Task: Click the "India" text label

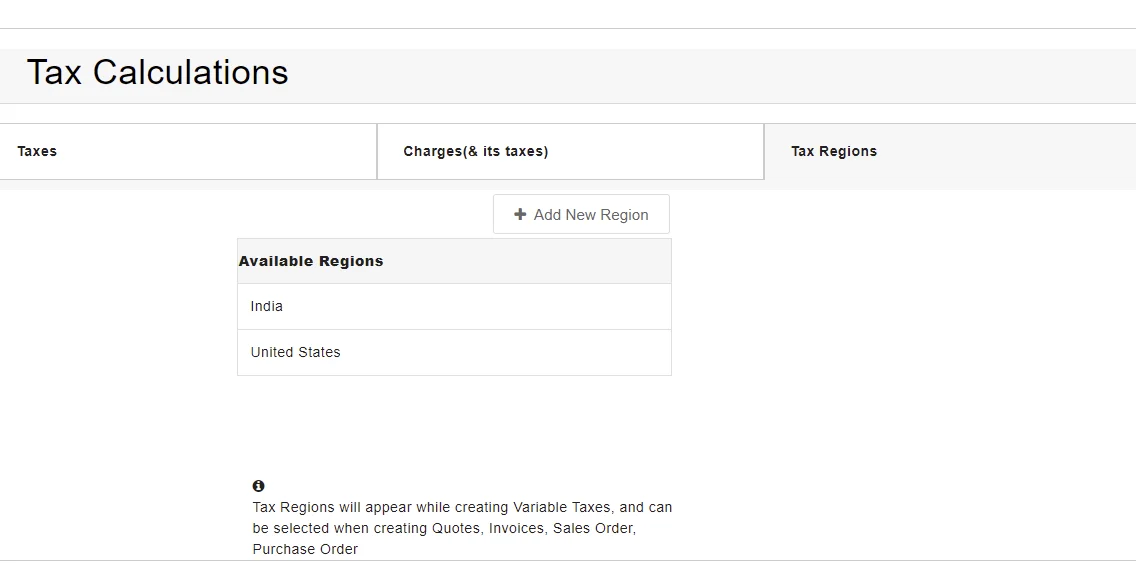Action: click(x=267, y=307)
